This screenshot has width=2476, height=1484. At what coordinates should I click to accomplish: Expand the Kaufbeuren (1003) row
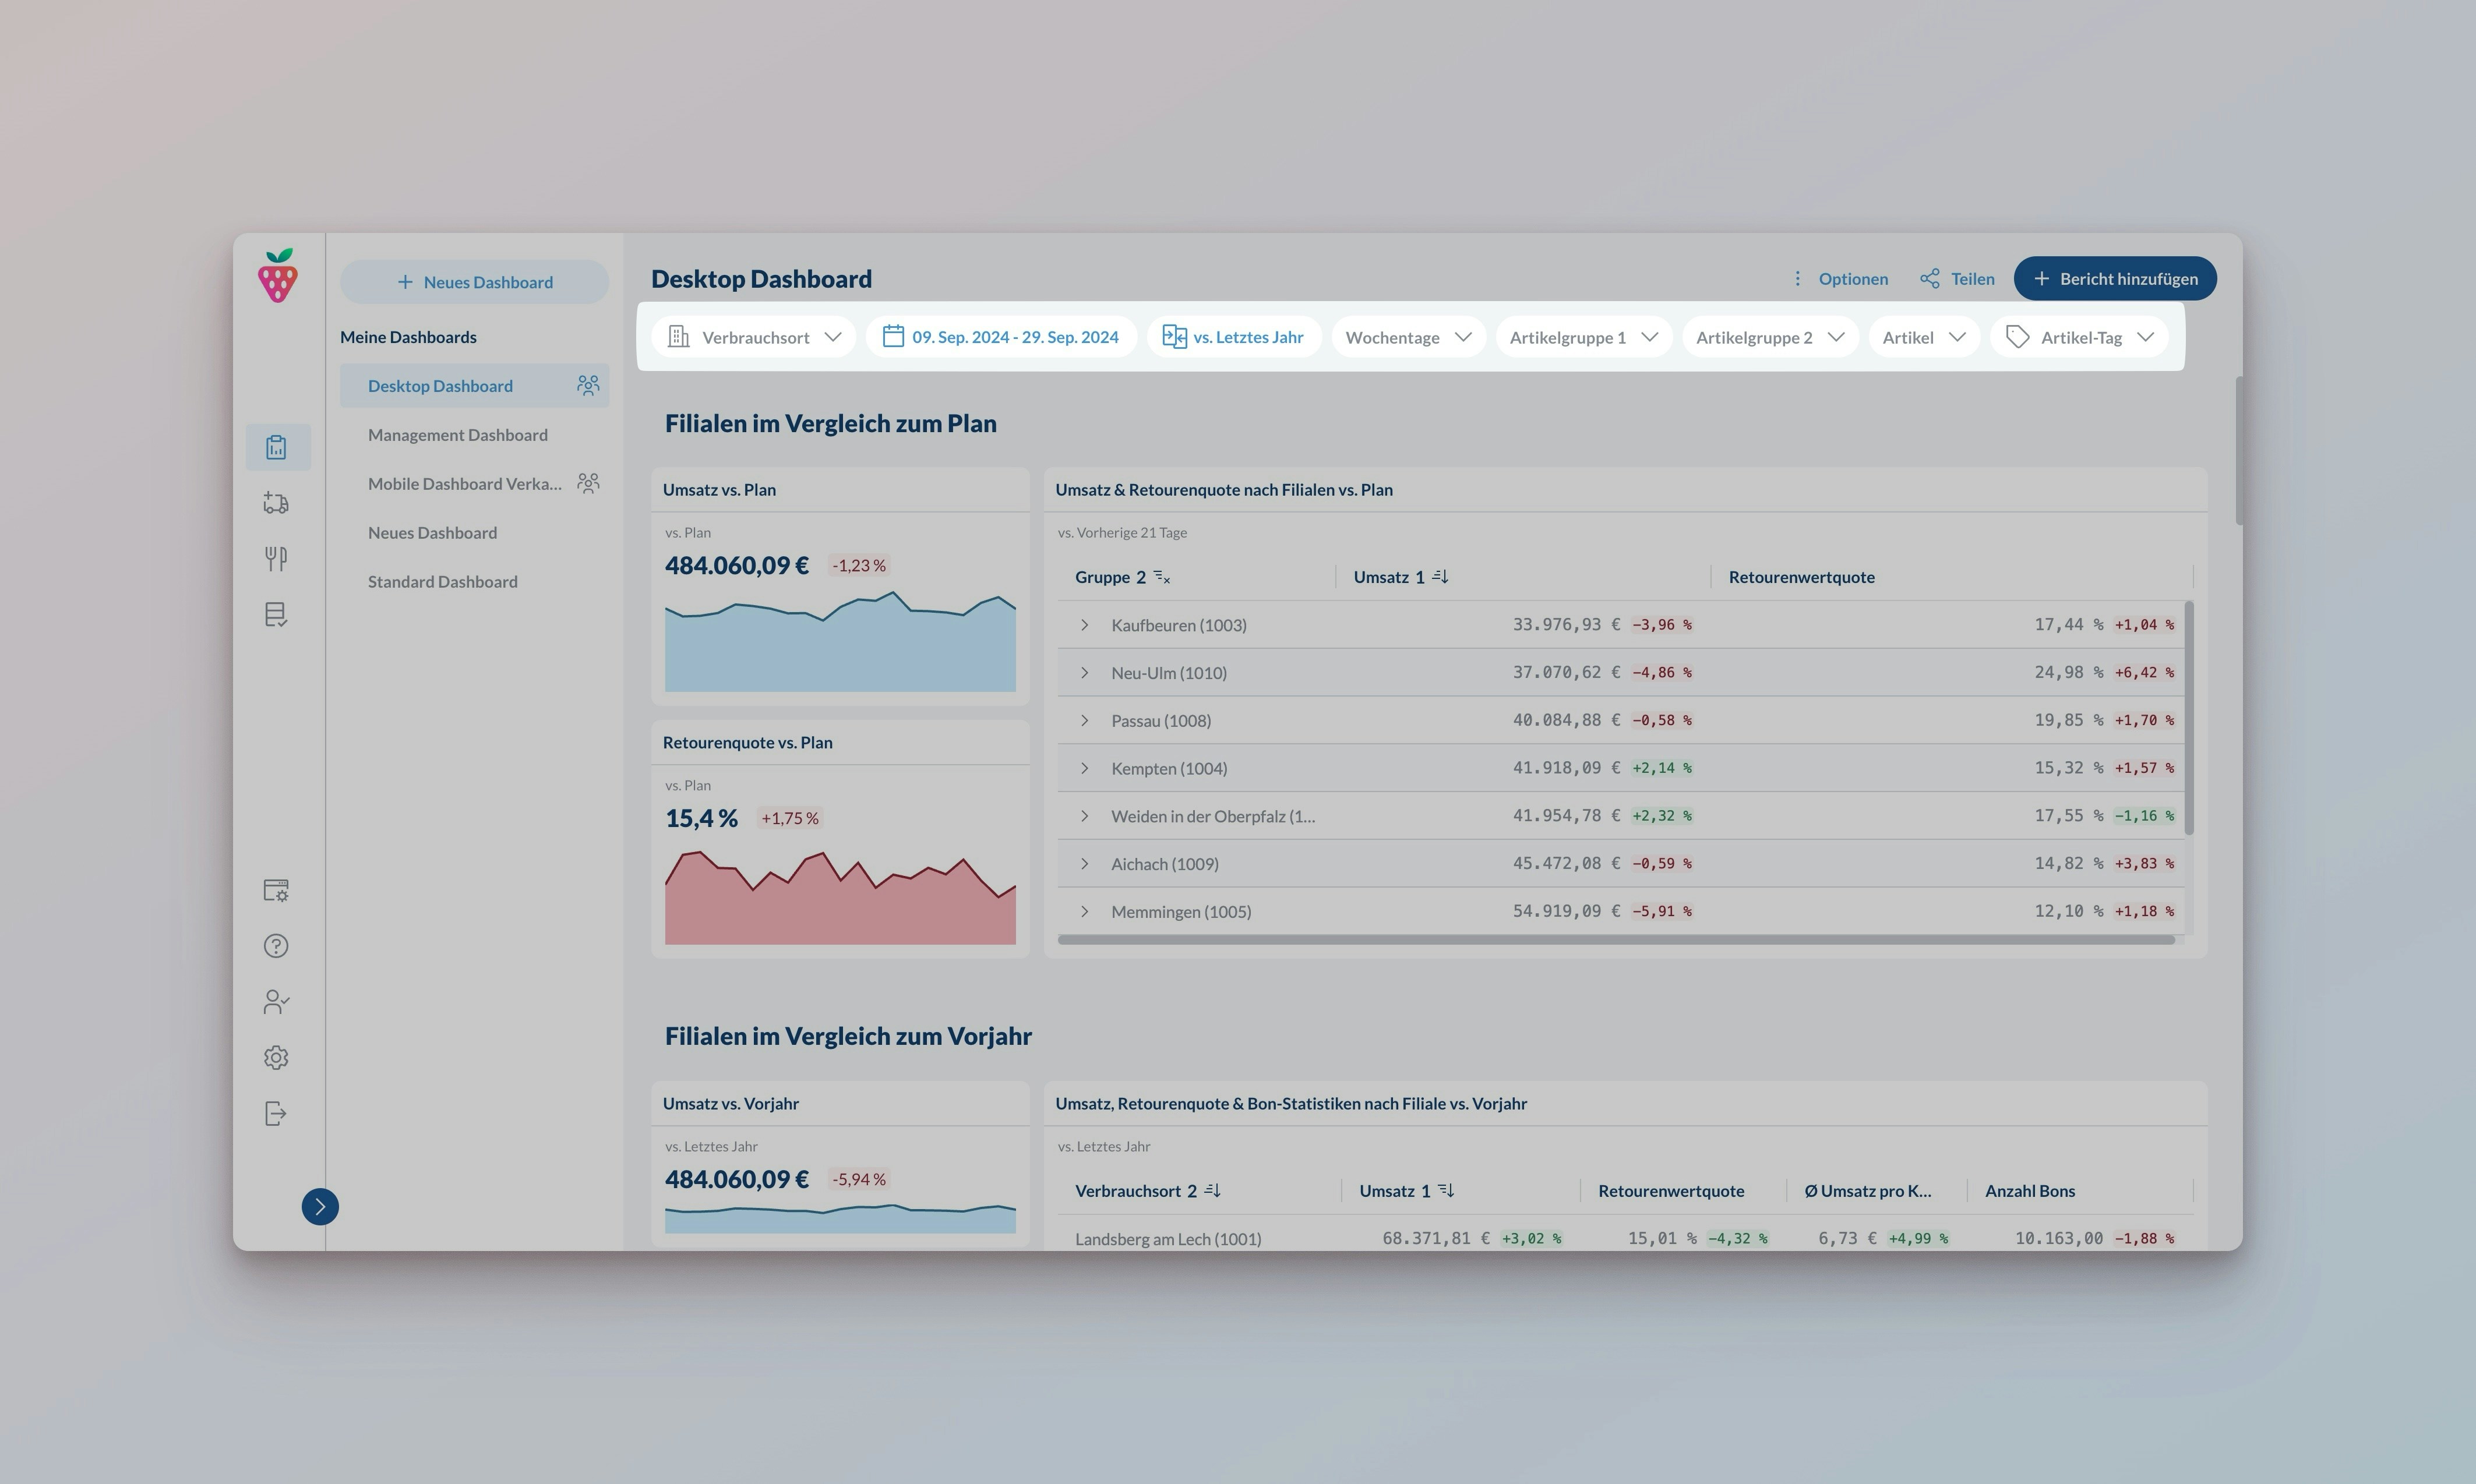coord(1084,625)
